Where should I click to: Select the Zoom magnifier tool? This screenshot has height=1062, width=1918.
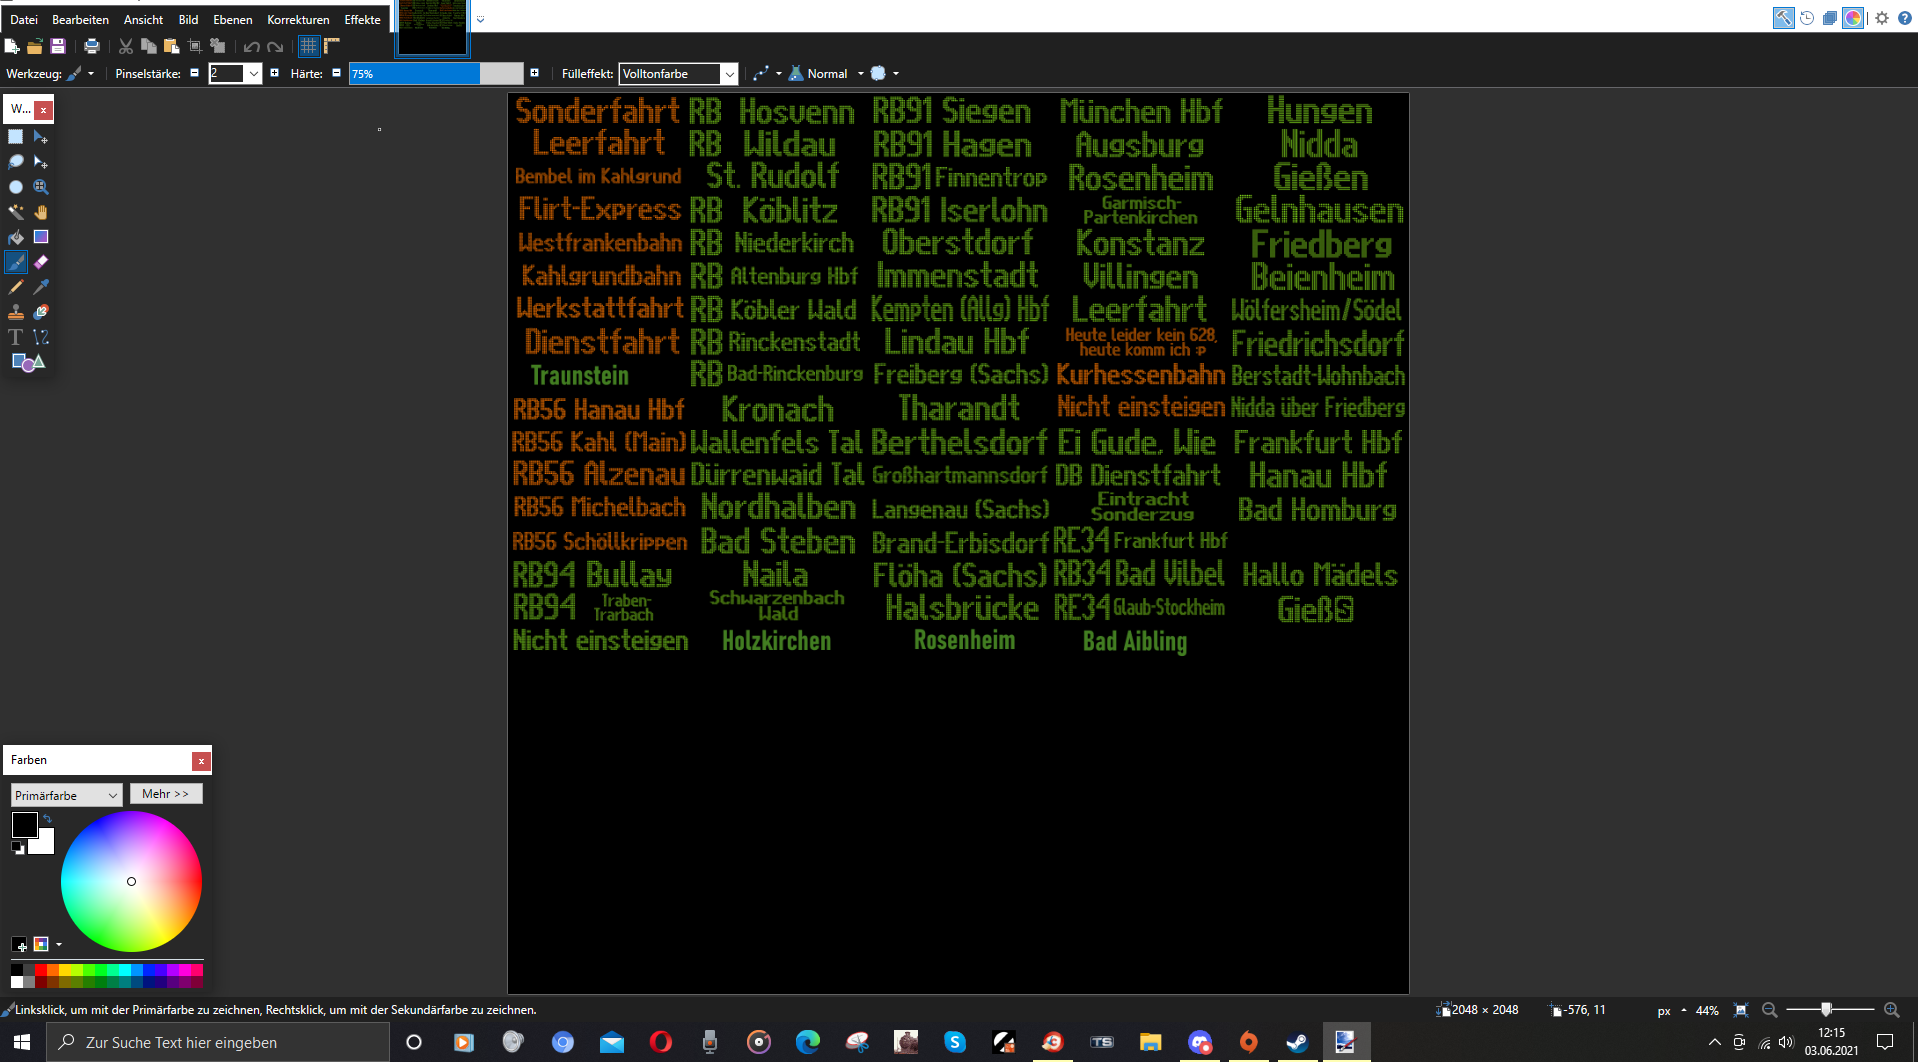[x=41, y=187]
